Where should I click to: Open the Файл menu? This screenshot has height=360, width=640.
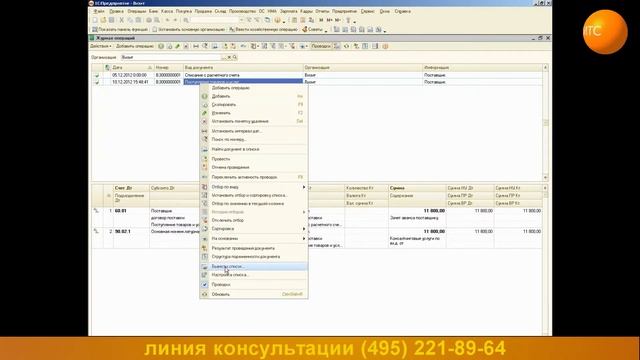[x=99, y=11]
